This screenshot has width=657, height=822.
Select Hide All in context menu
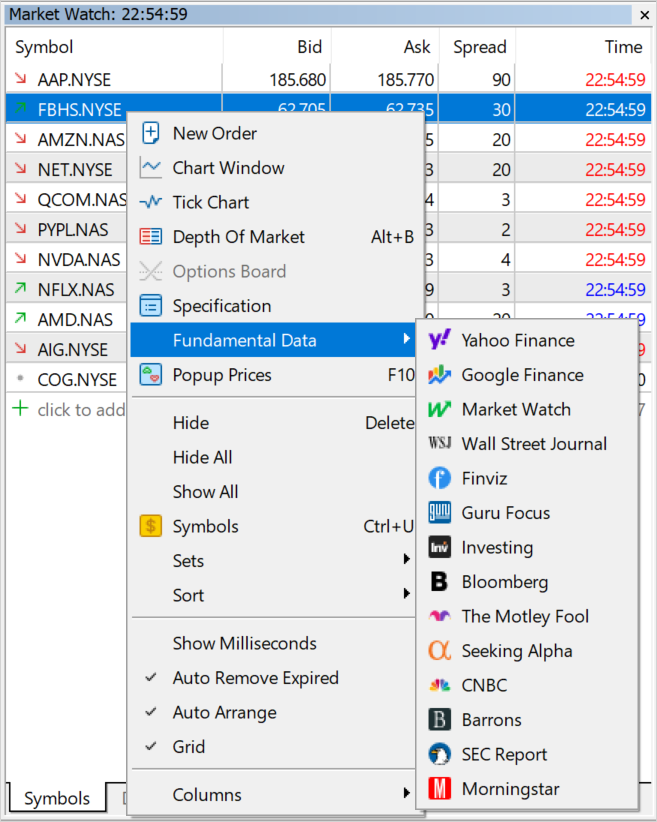(x=202, y=457)
